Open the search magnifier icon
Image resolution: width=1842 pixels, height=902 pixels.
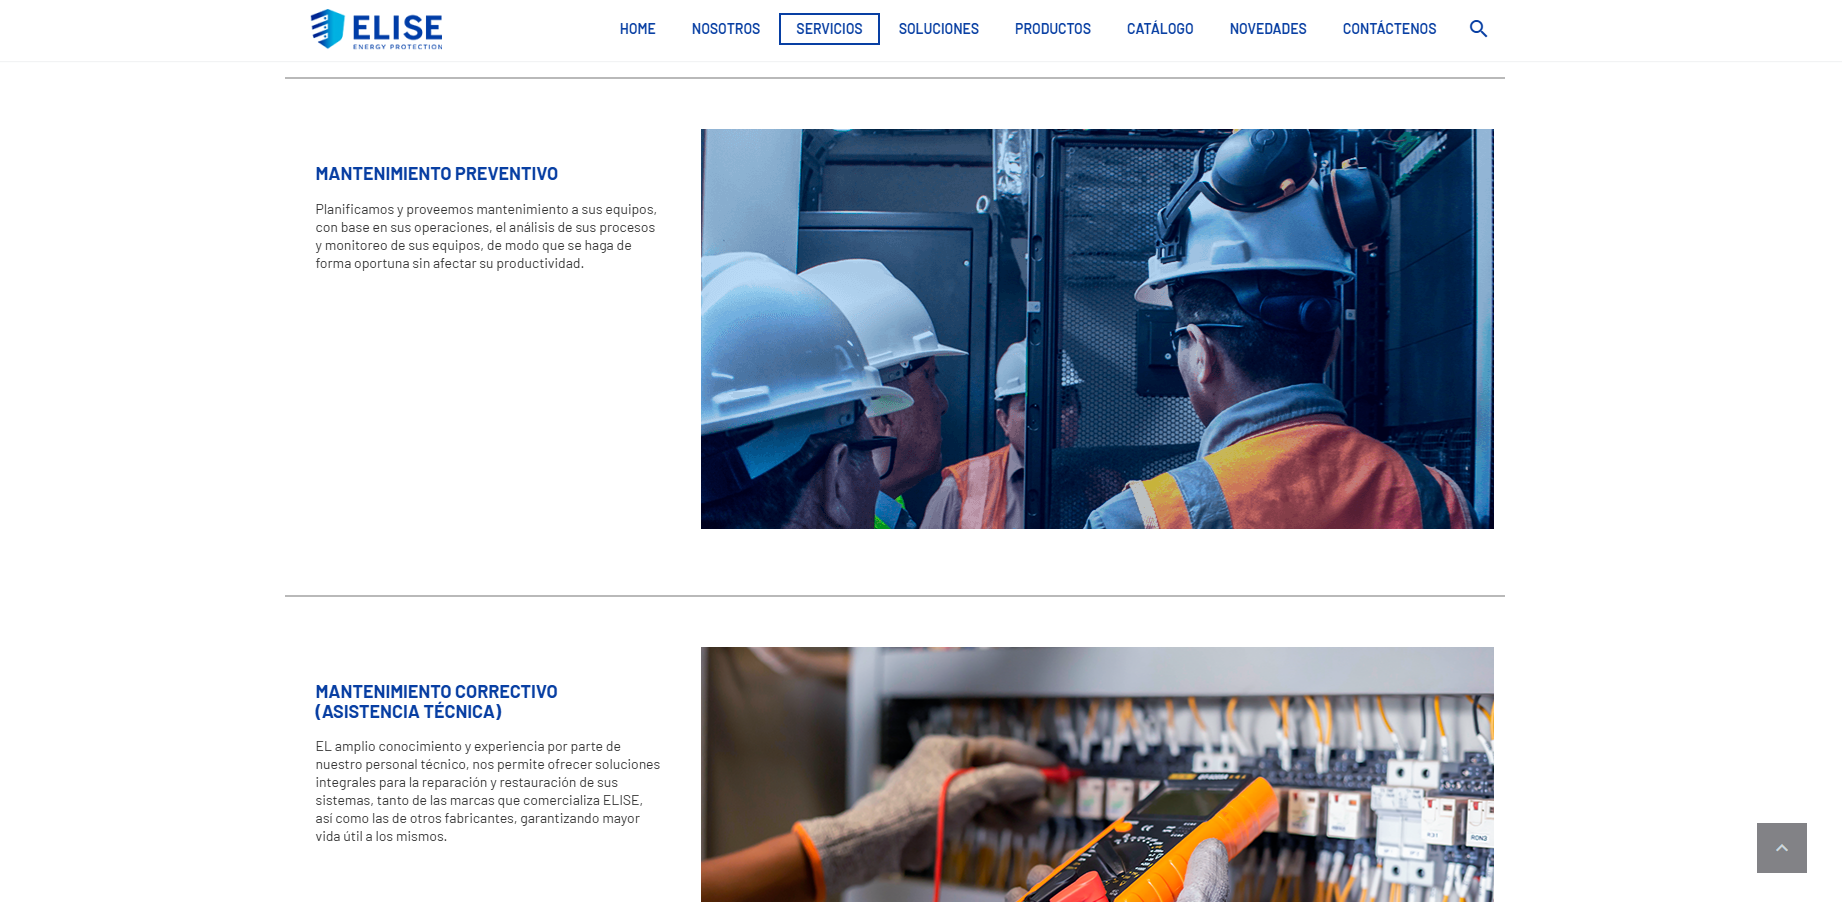pyautogui.click(x=1478, y=29)
